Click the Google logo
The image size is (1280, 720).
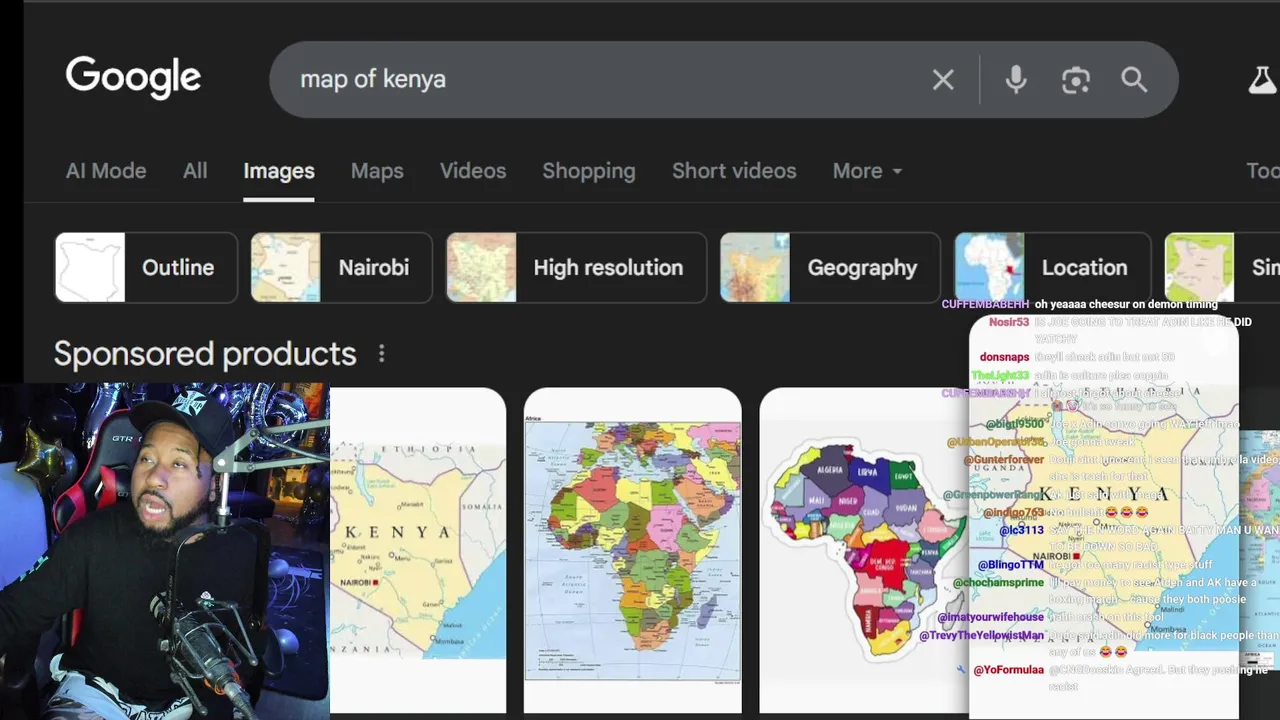[133, 78]
